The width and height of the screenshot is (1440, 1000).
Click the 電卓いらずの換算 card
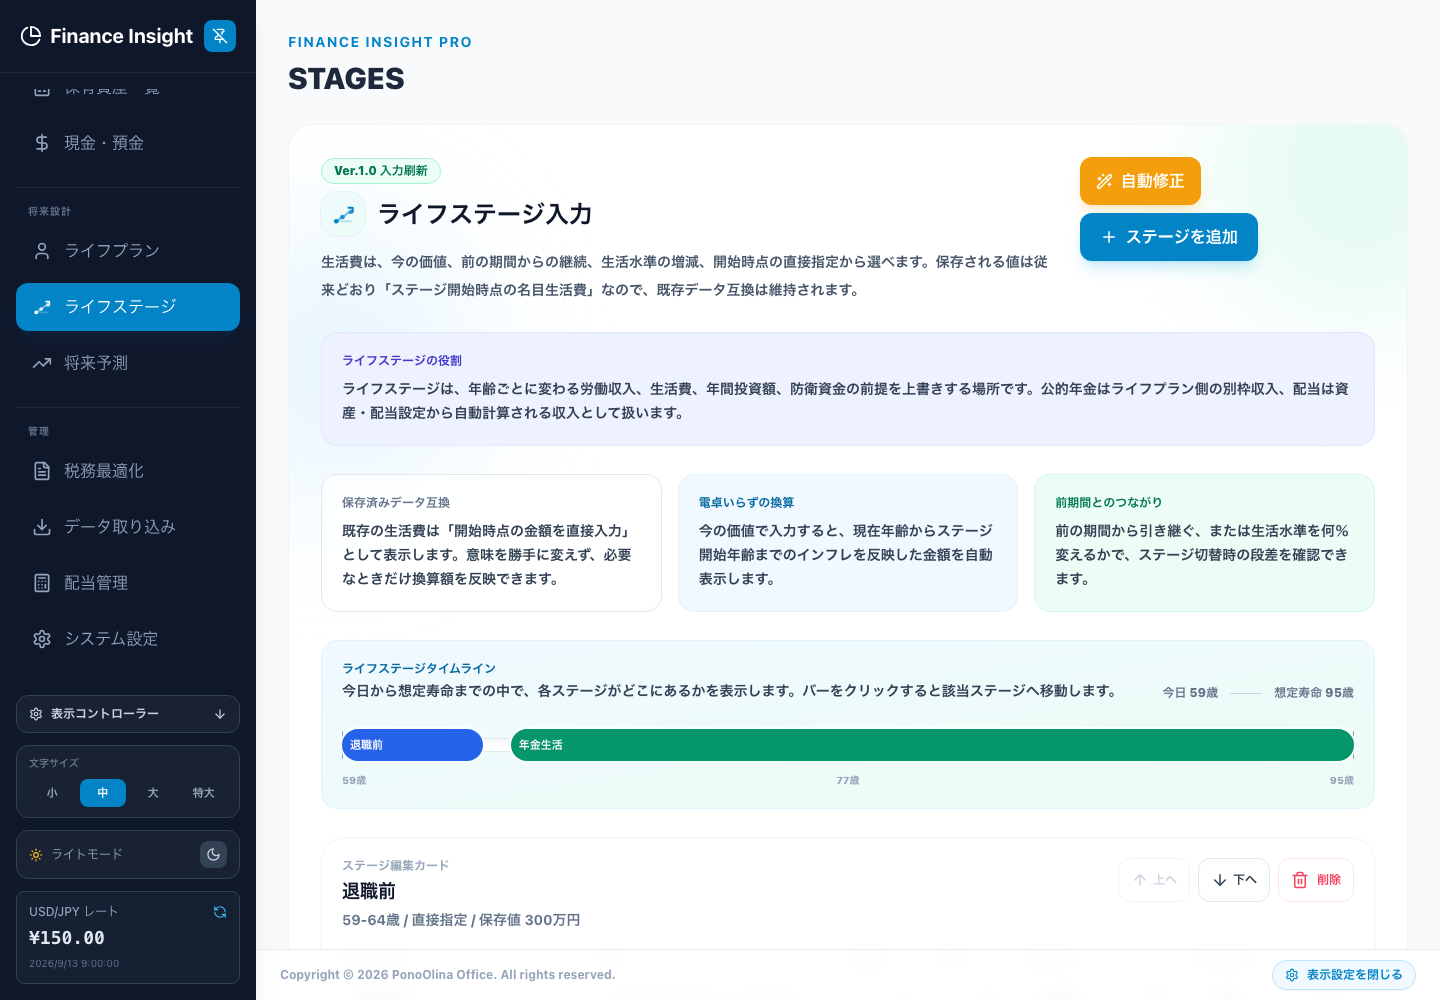[x=848, y=543]
